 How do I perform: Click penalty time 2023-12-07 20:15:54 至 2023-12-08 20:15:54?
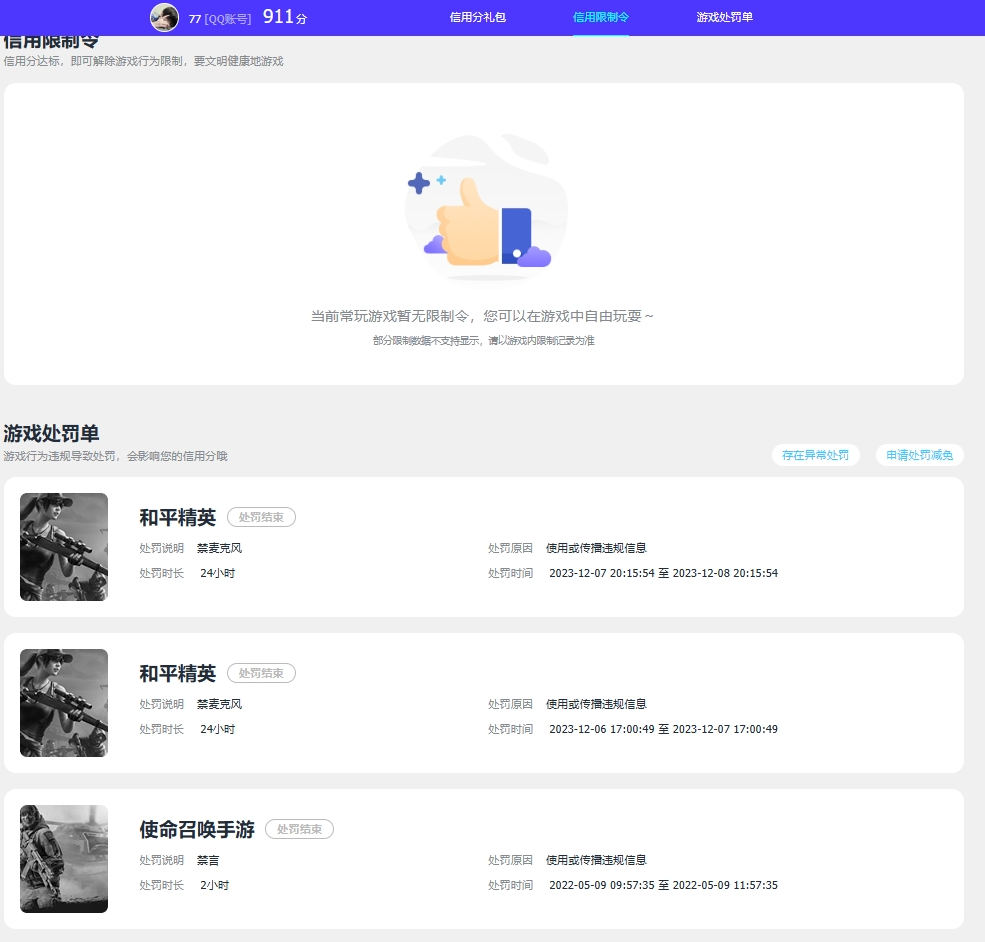pyautogui.click(x=663, y=573)
